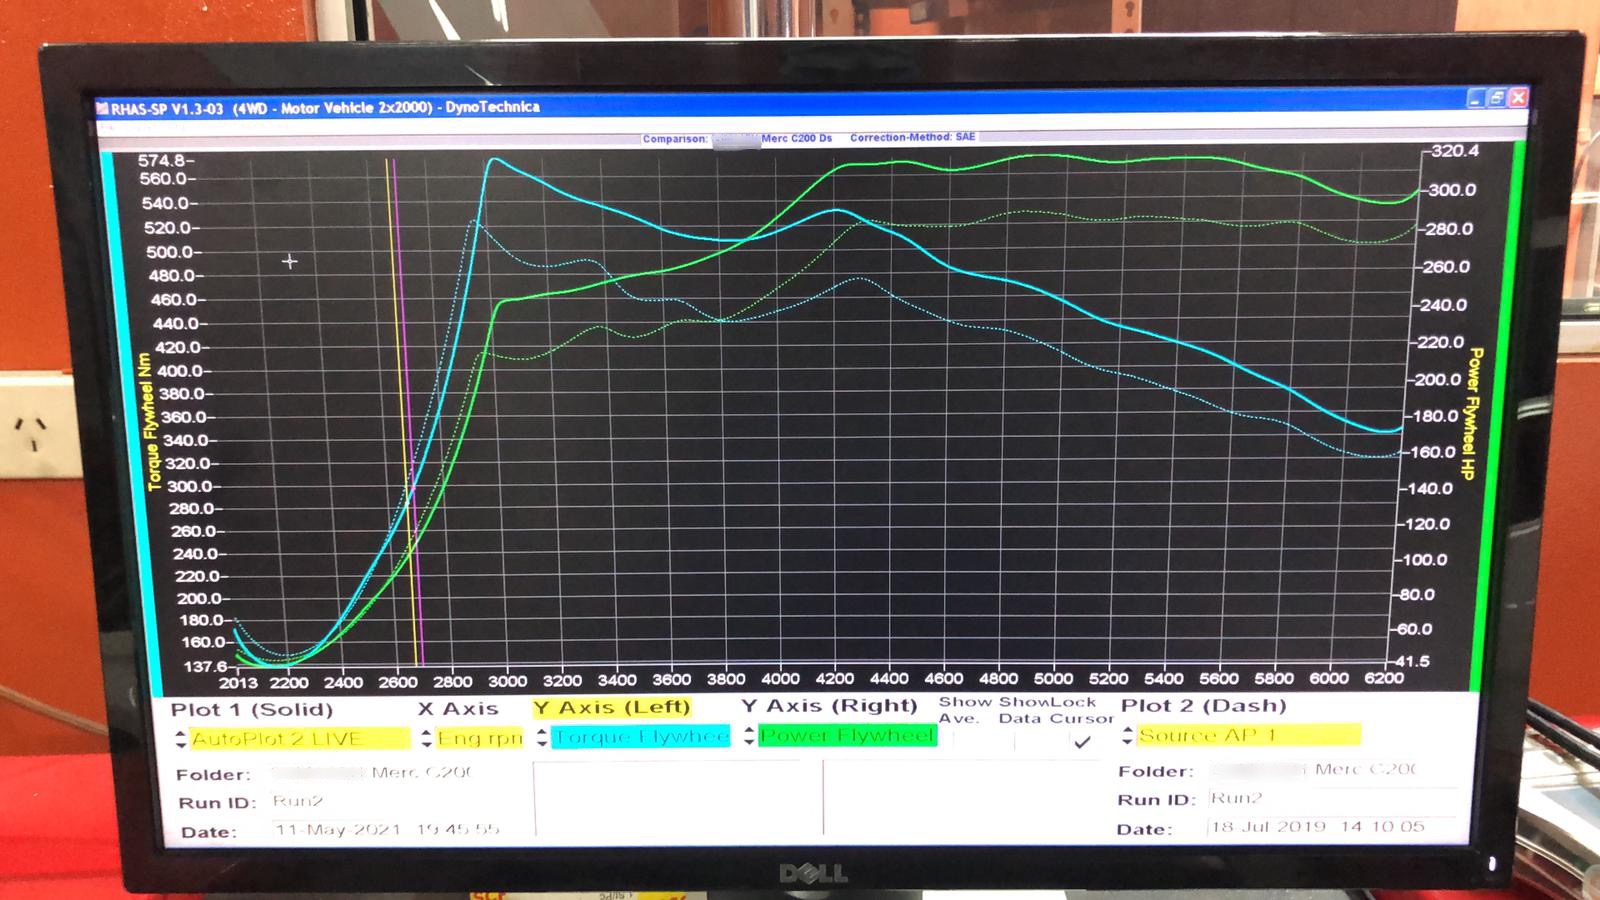Click the magenta vertical cursor line on graph
The height and width of the screenshot is (900, 1600).
tap(408, 410)
